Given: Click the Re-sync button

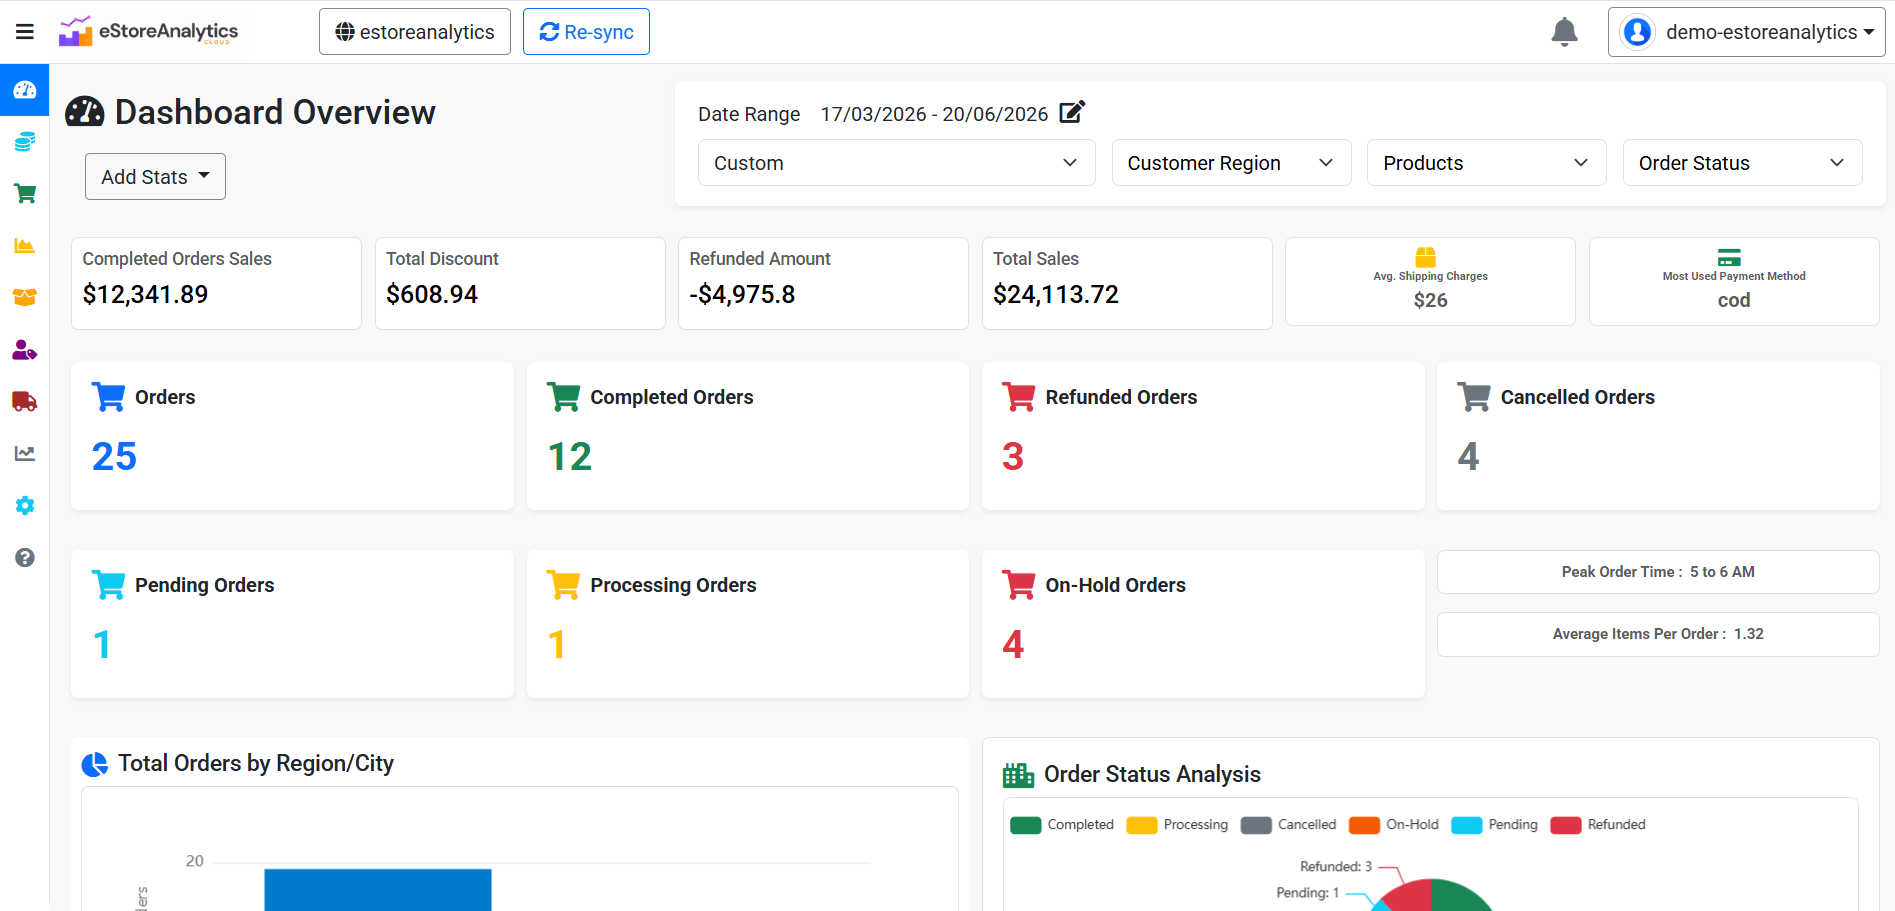Looking at the screenshot, I should point(586,32).
